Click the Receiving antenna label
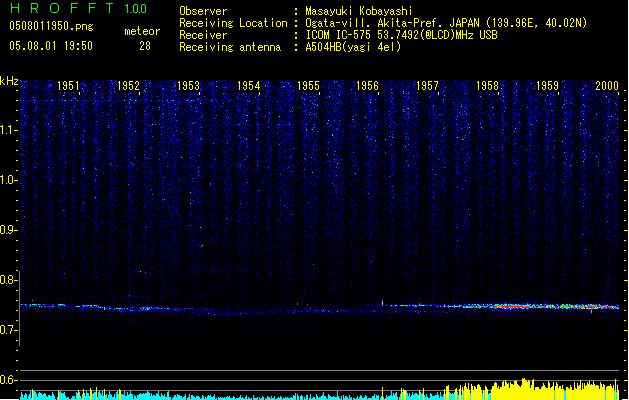Image resolution: width=629 pixels, height=400 pixels. [230, 47]
